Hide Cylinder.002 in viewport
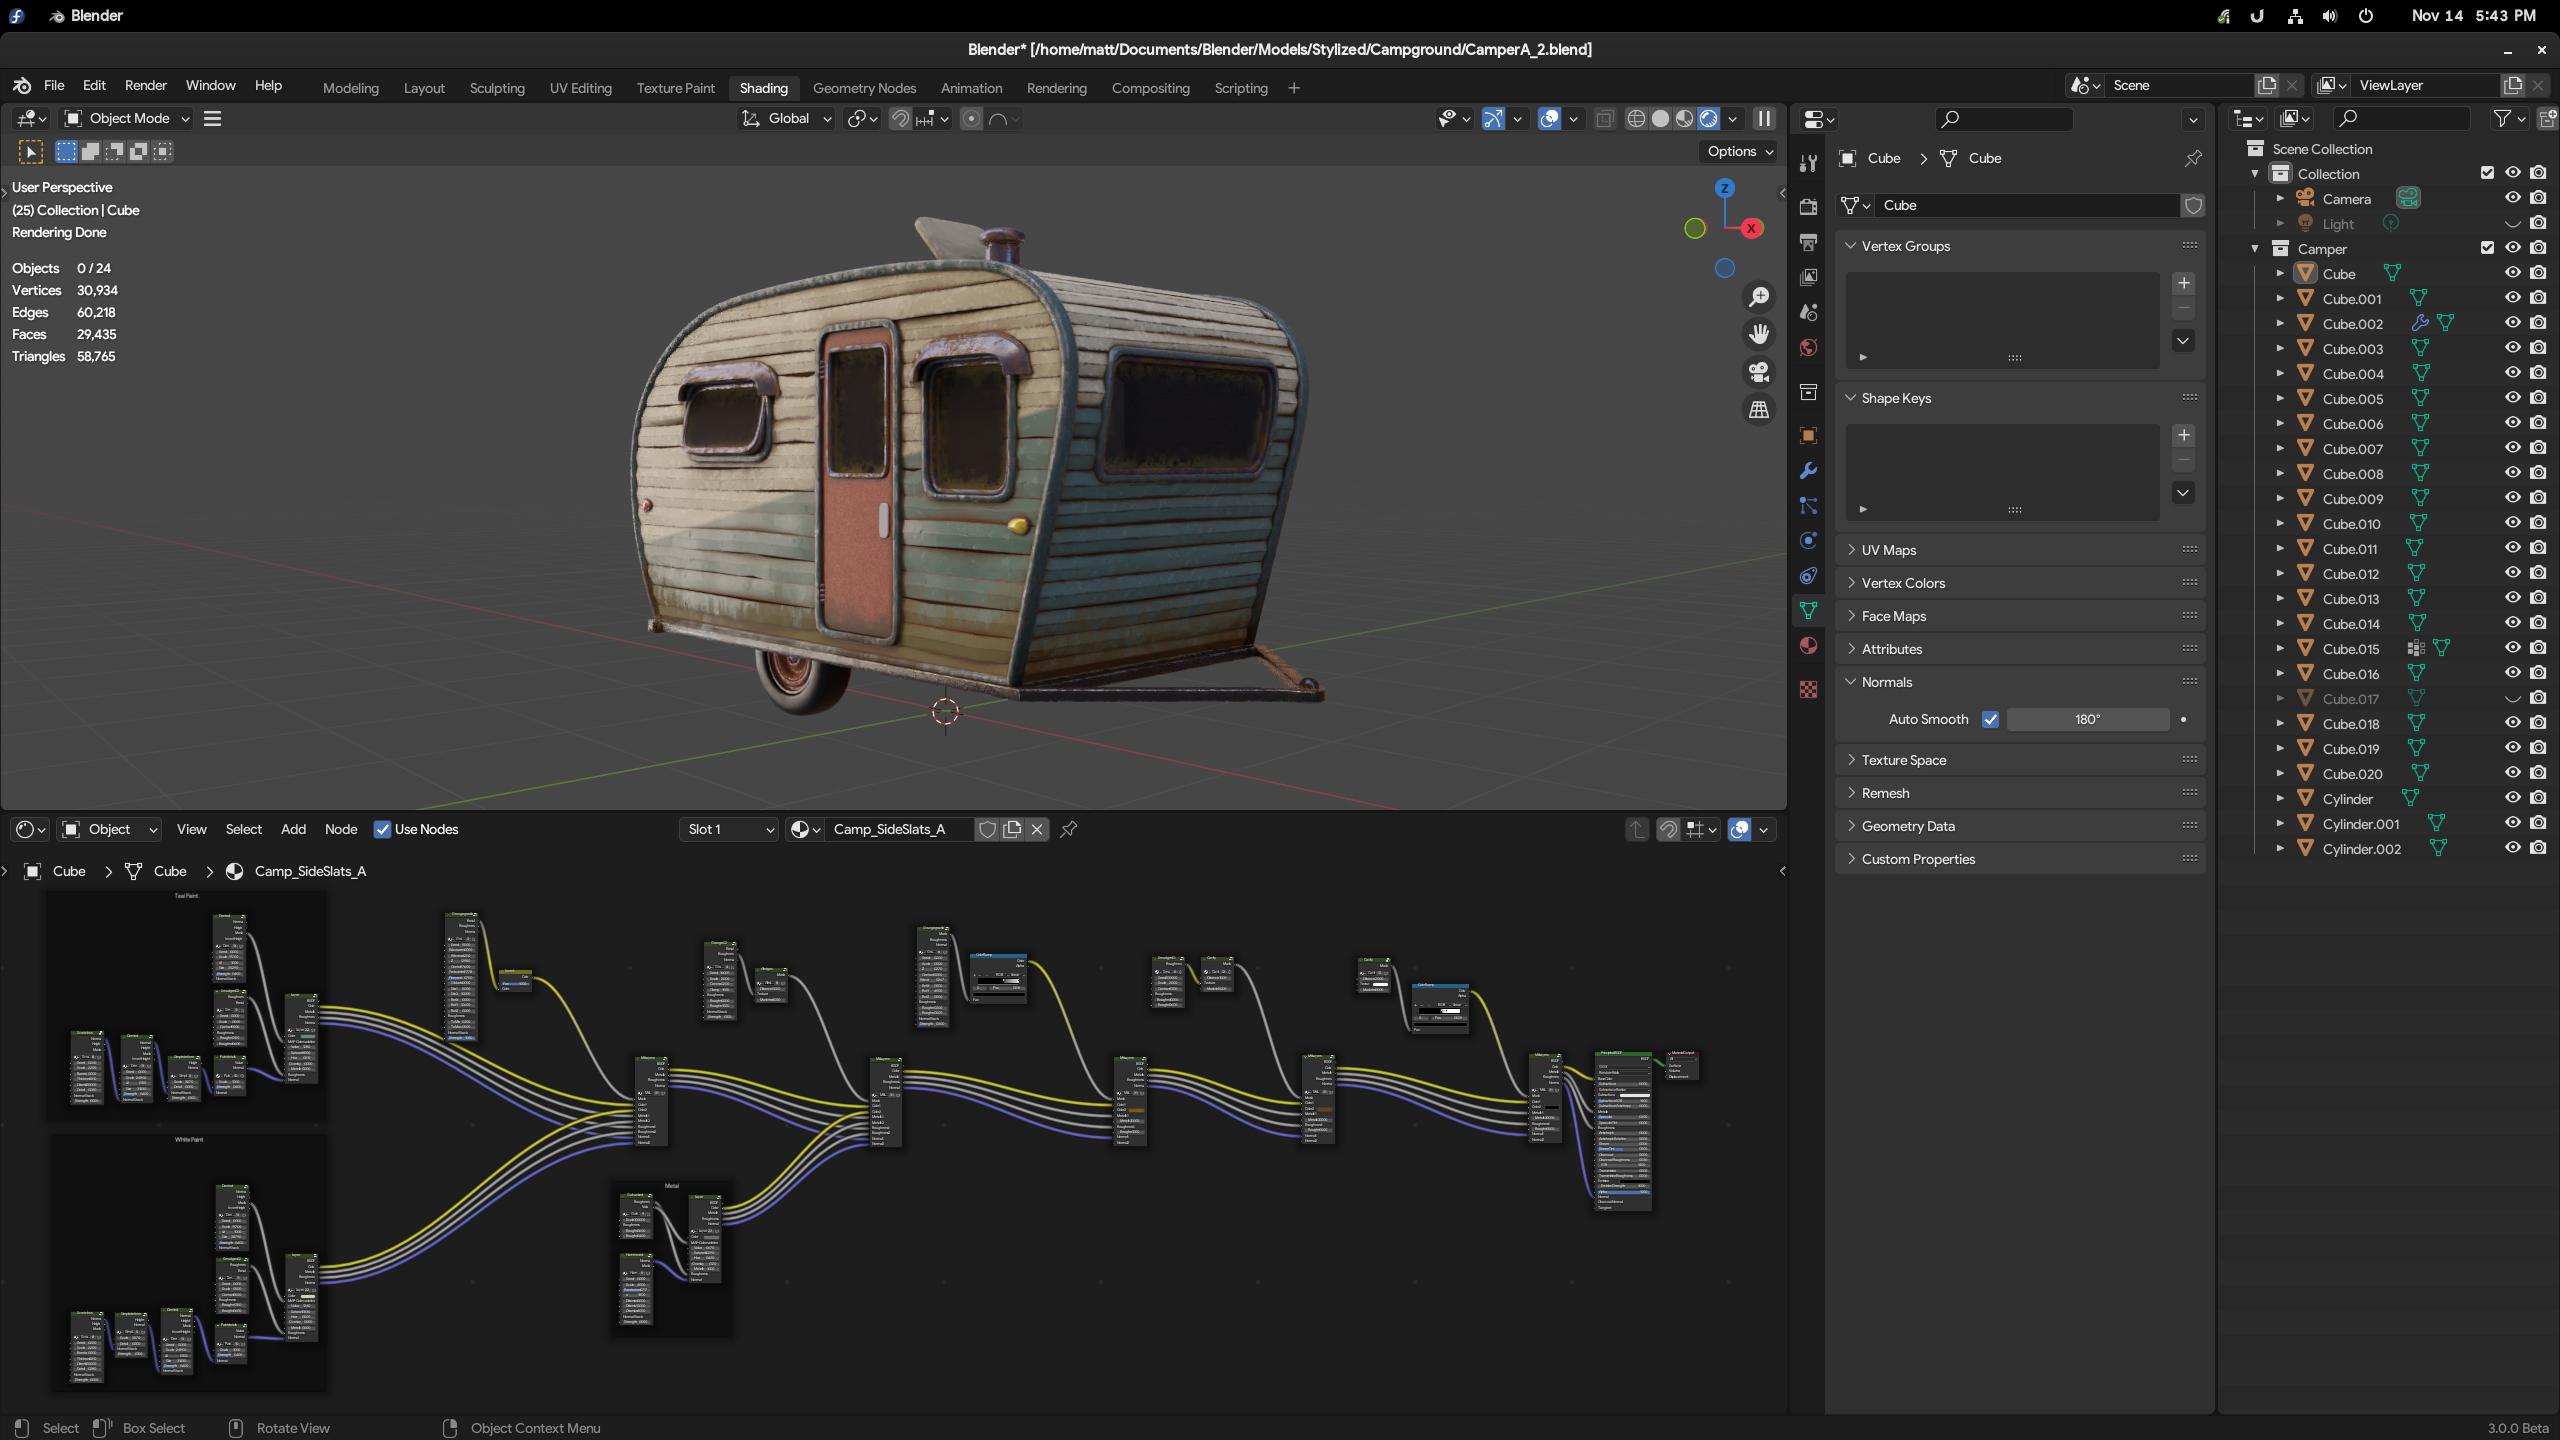The image size is (2560, 1440). coord(2512,848)
